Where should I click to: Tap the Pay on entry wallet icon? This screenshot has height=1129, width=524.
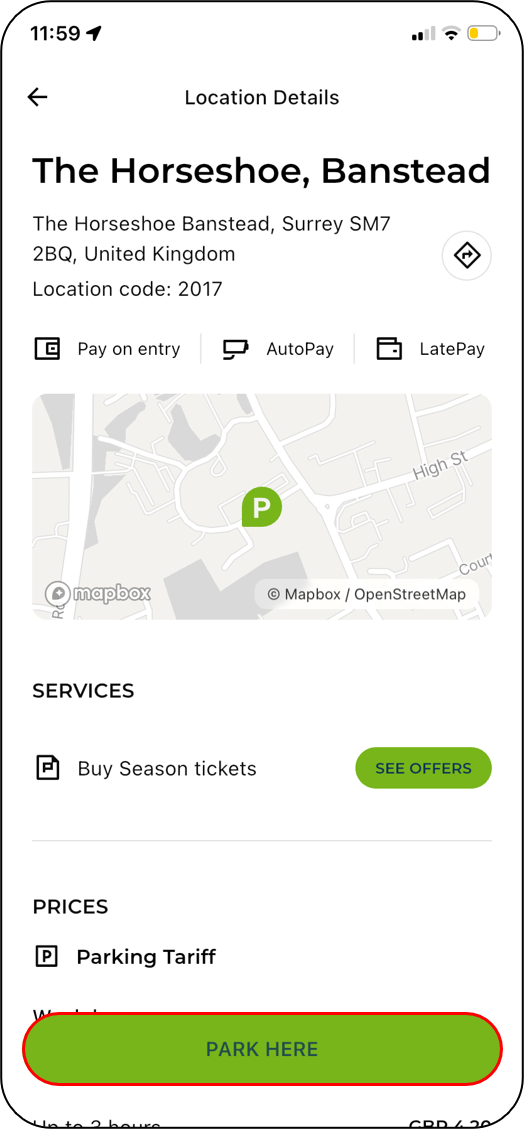click(48, 349)
